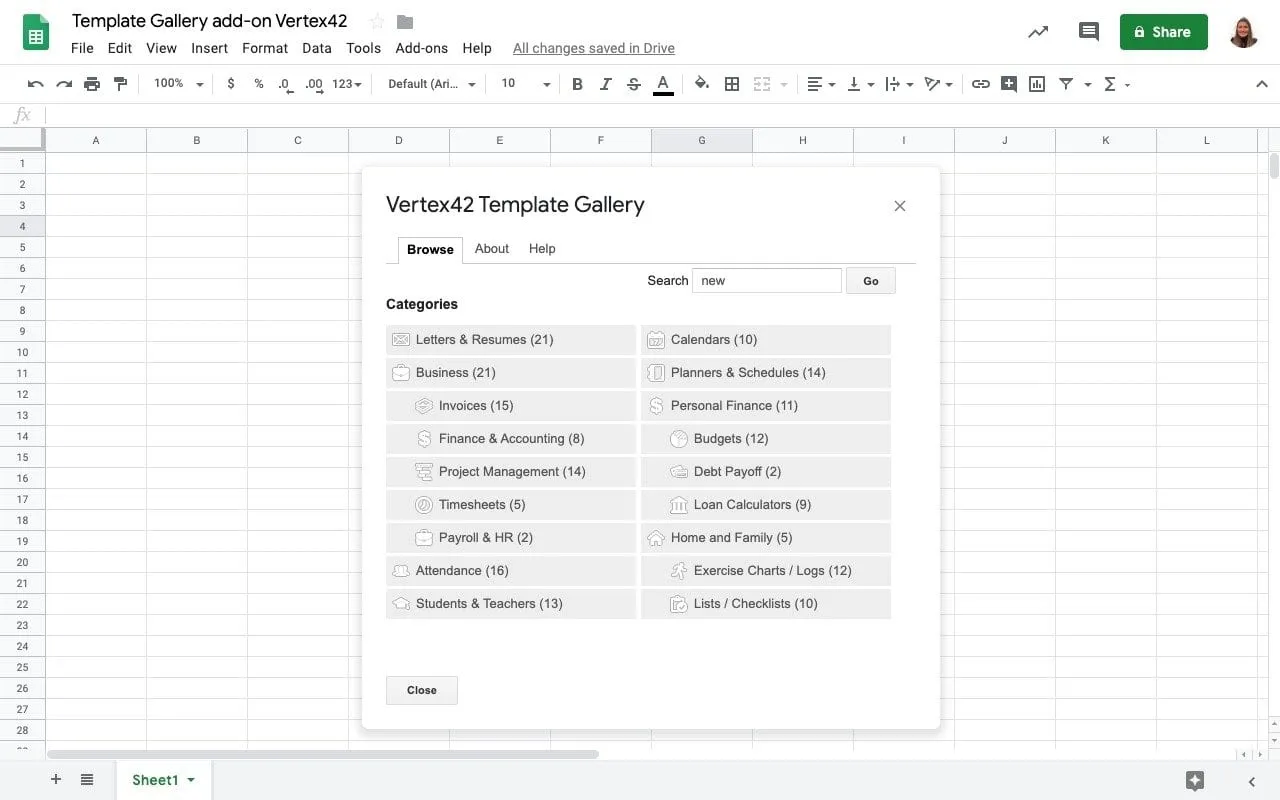This screenshot has height=800, width=1280.
Task: Open the vertical align dropdown
Action: (x=860, y=84)
